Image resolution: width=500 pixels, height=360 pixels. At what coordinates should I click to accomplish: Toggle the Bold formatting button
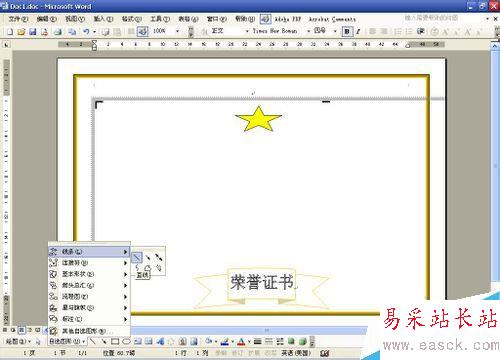[x=347, y=32]
